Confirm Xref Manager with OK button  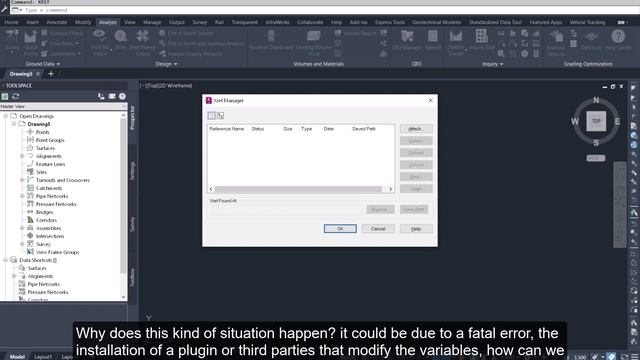(x=340, y=229)
